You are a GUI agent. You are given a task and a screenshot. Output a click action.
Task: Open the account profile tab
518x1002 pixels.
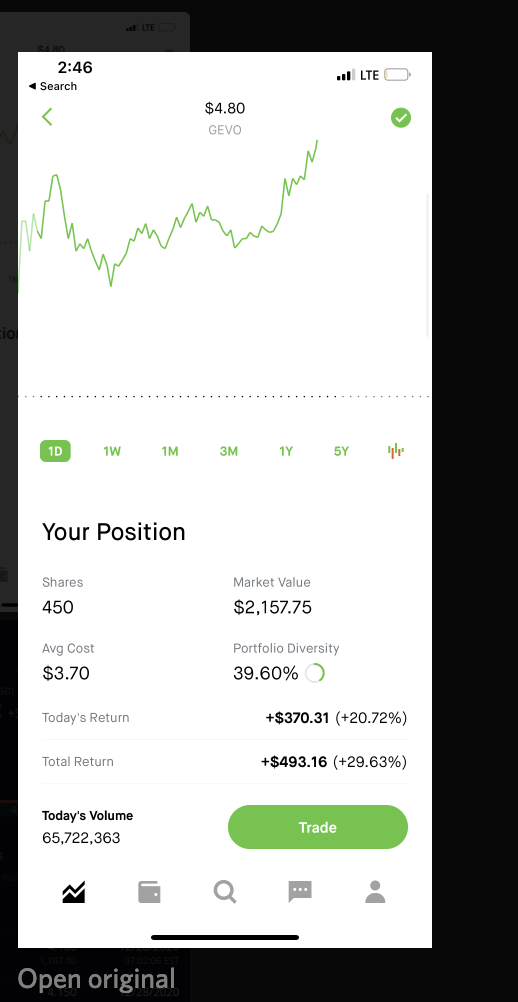coord(375,891)
